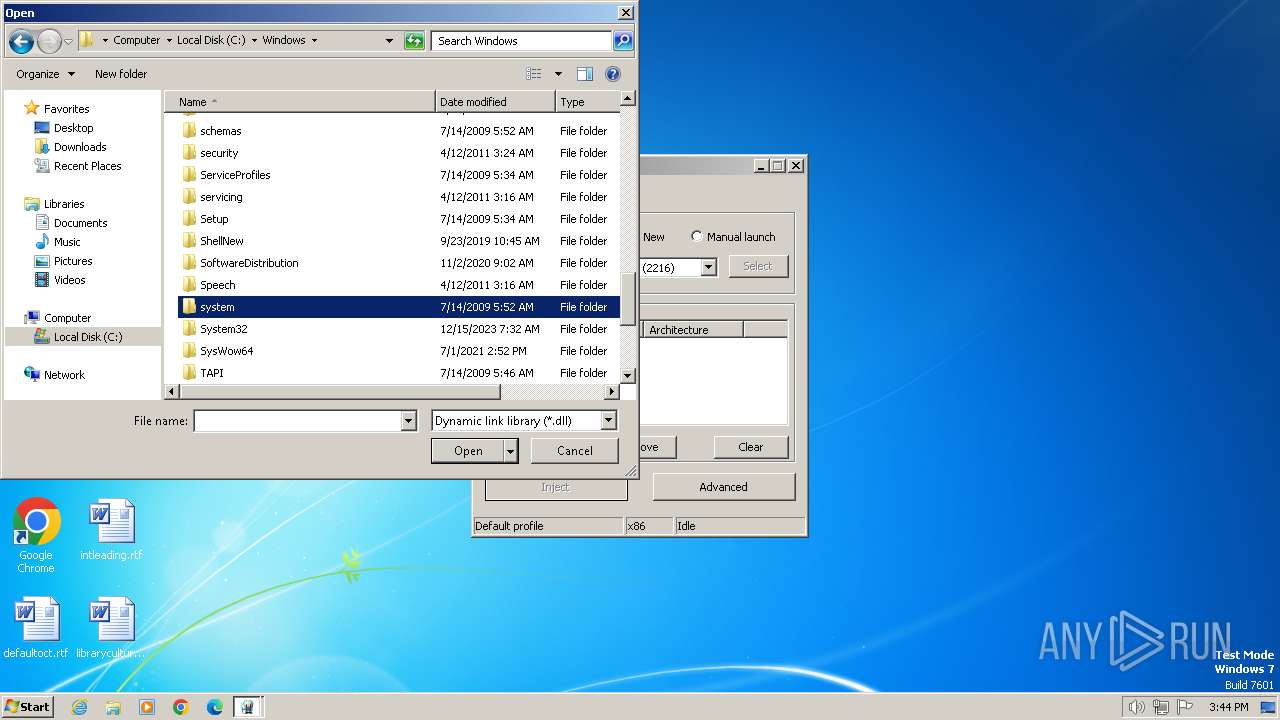Screen dimensions: 1280x720
Task: Open Recent Places in the navigation pane
Action: click(87, 166)
